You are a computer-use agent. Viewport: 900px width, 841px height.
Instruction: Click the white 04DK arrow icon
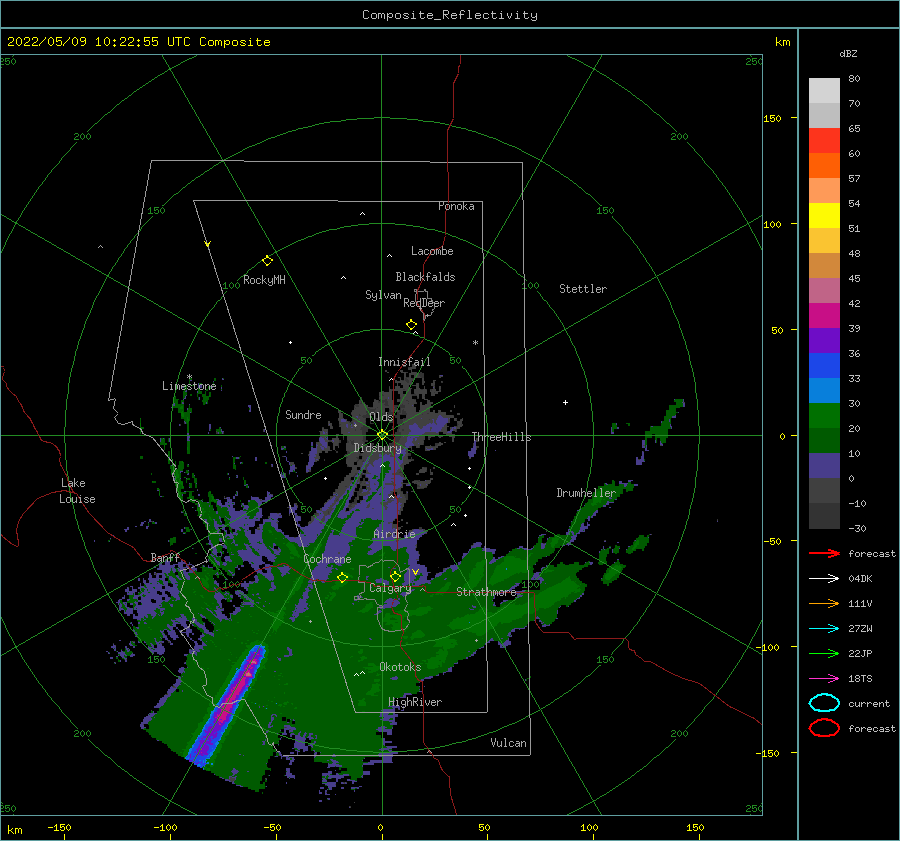(824, 579)
